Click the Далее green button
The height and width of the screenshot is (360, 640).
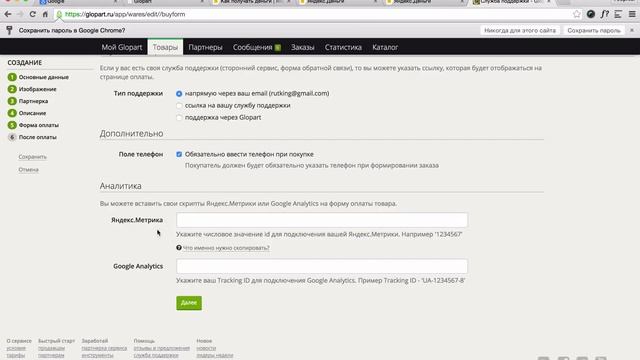point(189,303)
